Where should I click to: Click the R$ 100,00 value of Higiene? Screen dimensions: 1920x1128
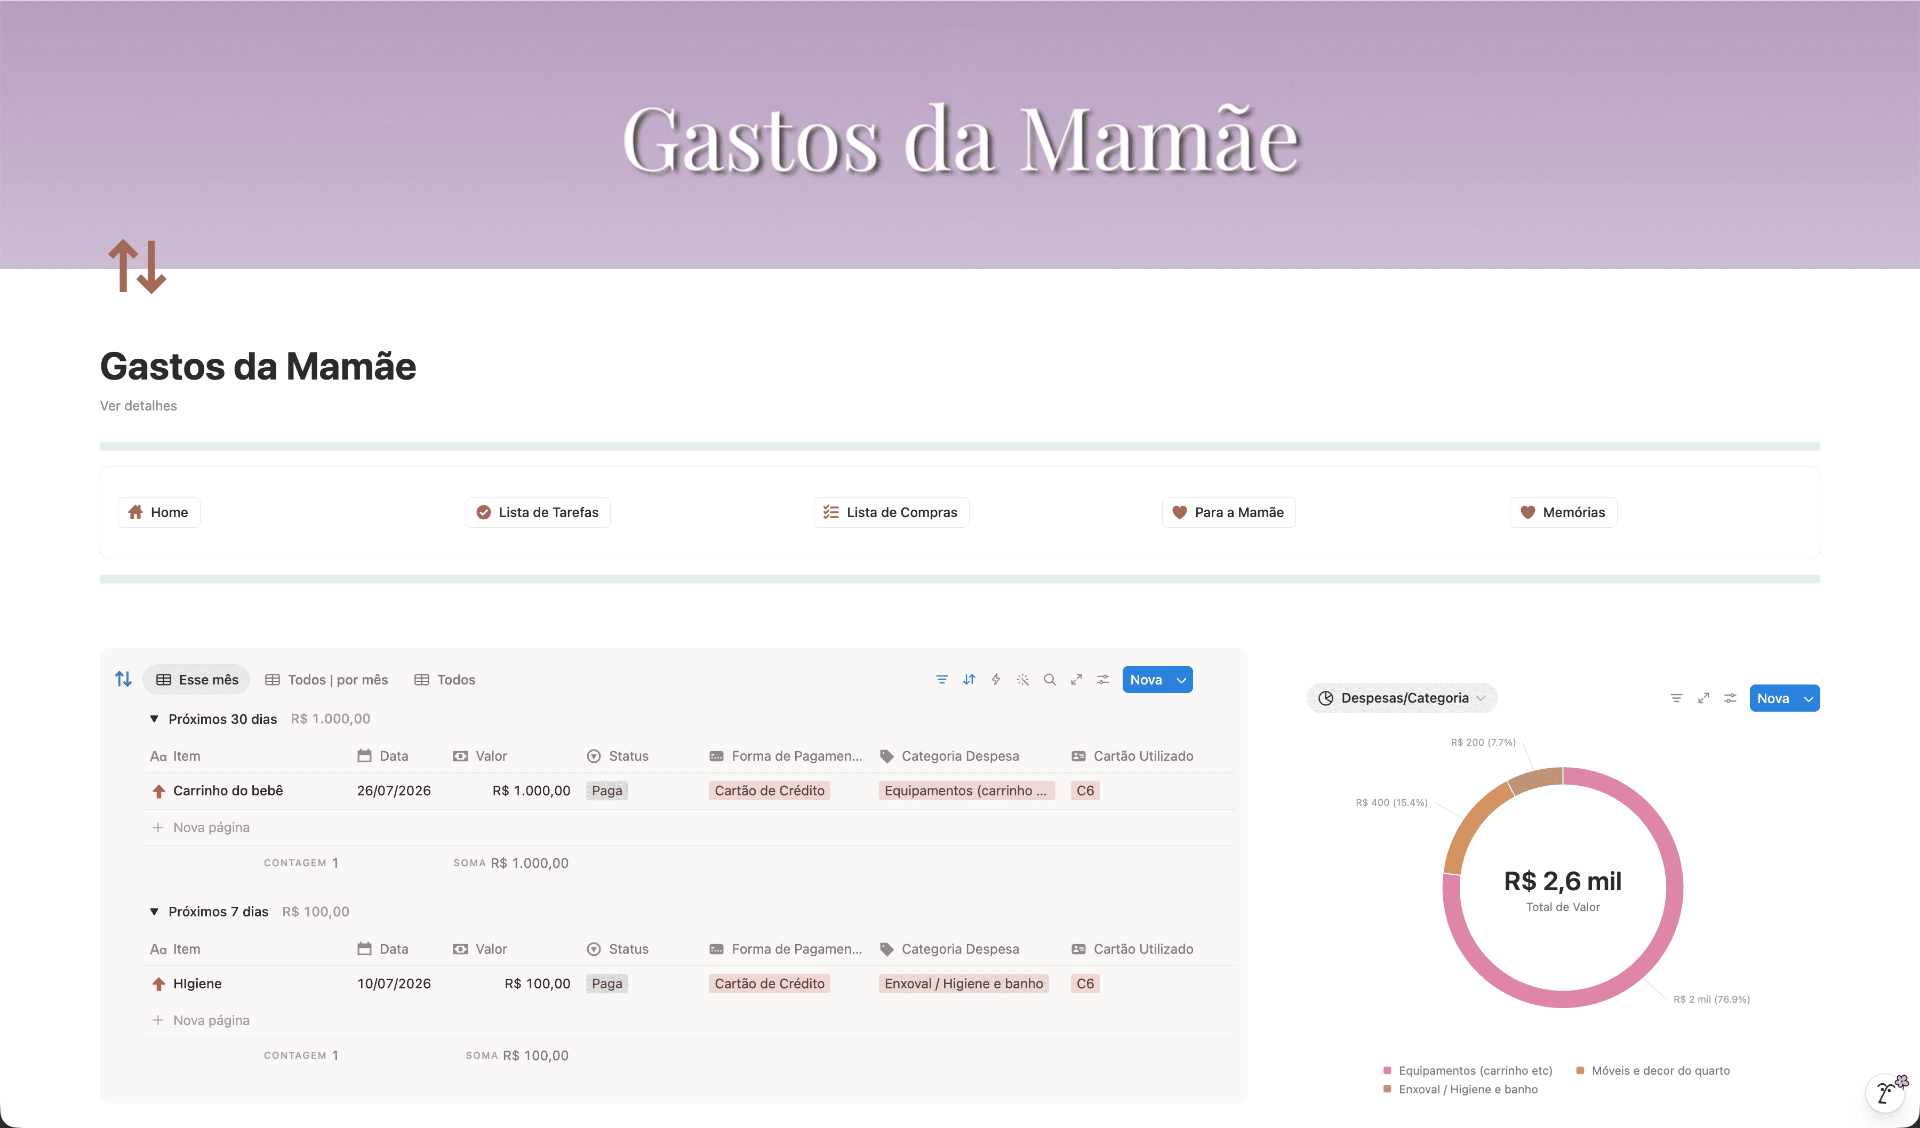click(537, 984)
